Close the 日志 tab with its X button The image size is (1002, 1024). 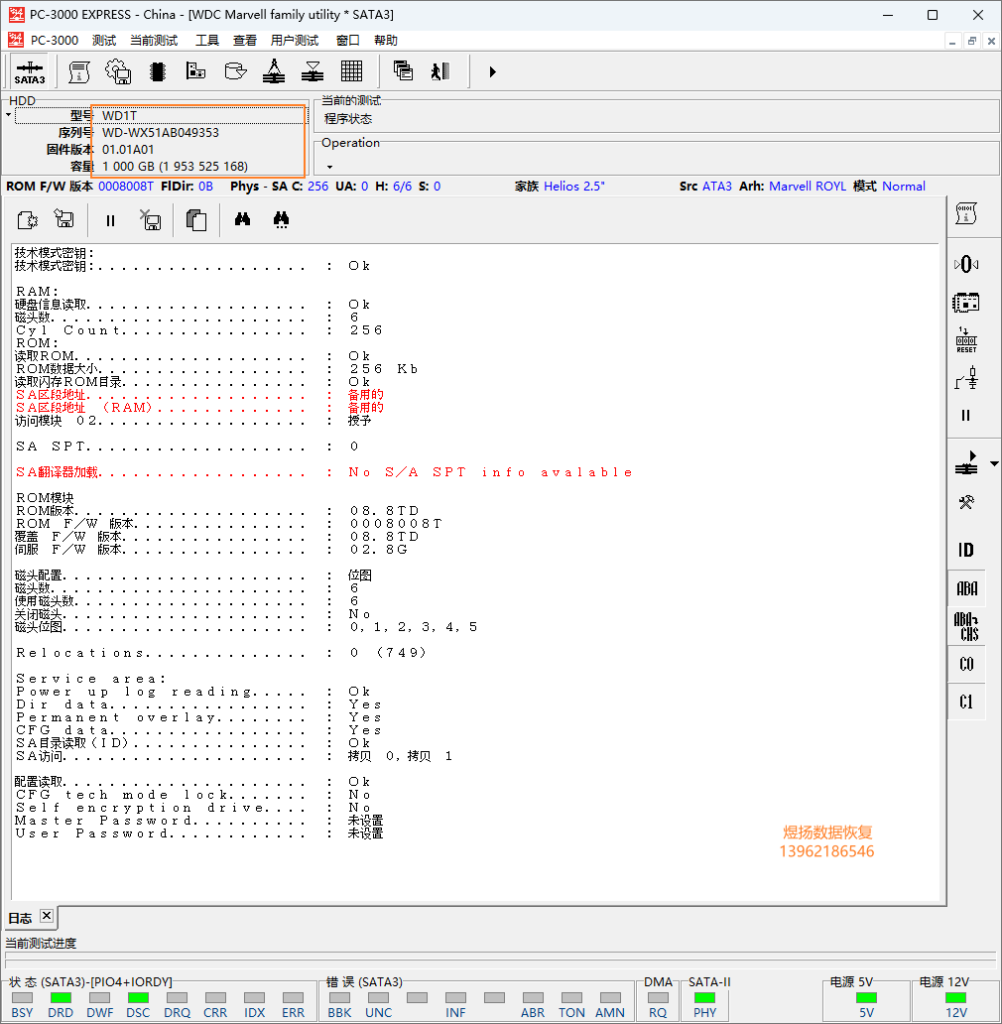point(46,916)
